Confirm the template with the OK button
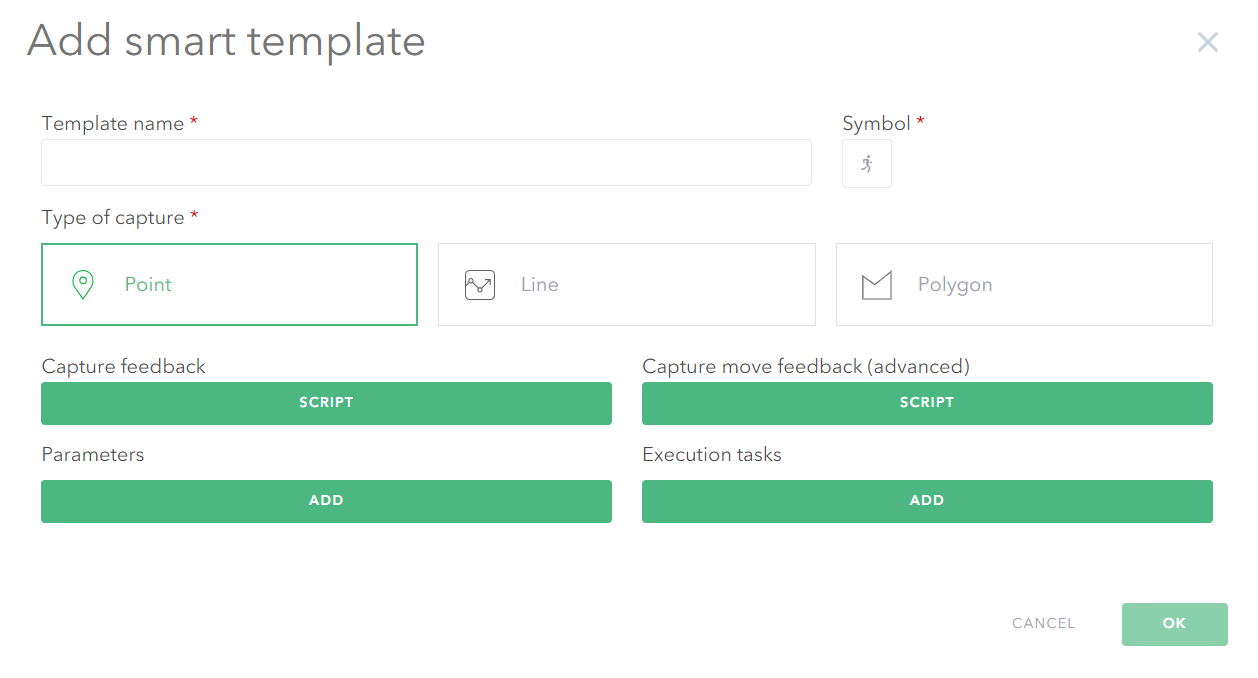 point(1174,624)
